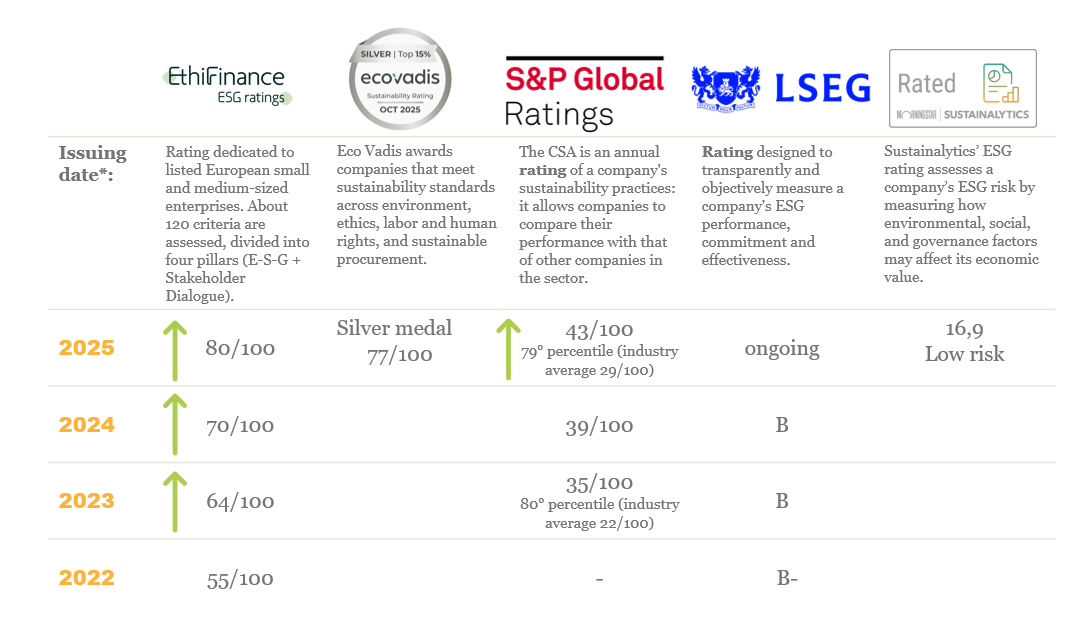Click the green up arrow beside 80/100

tap(175, 350)
